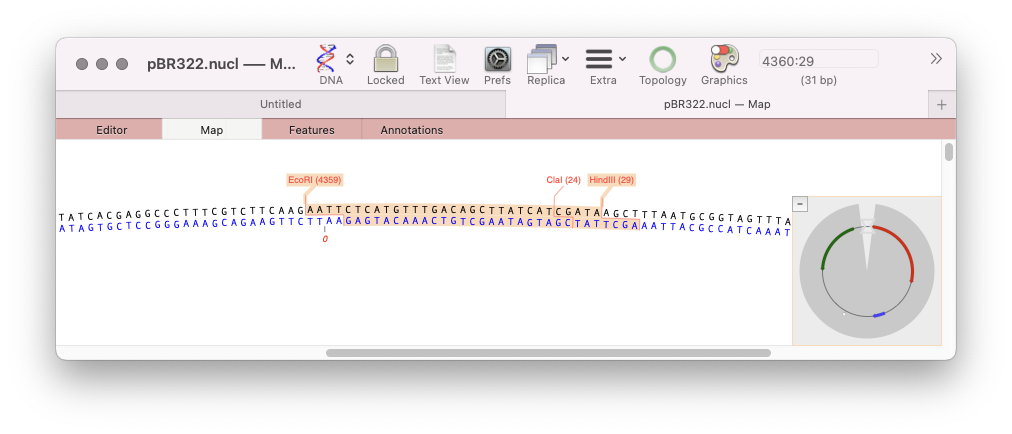
Task: Select the Untitled document tab
Action: click(x=280, y=104)
